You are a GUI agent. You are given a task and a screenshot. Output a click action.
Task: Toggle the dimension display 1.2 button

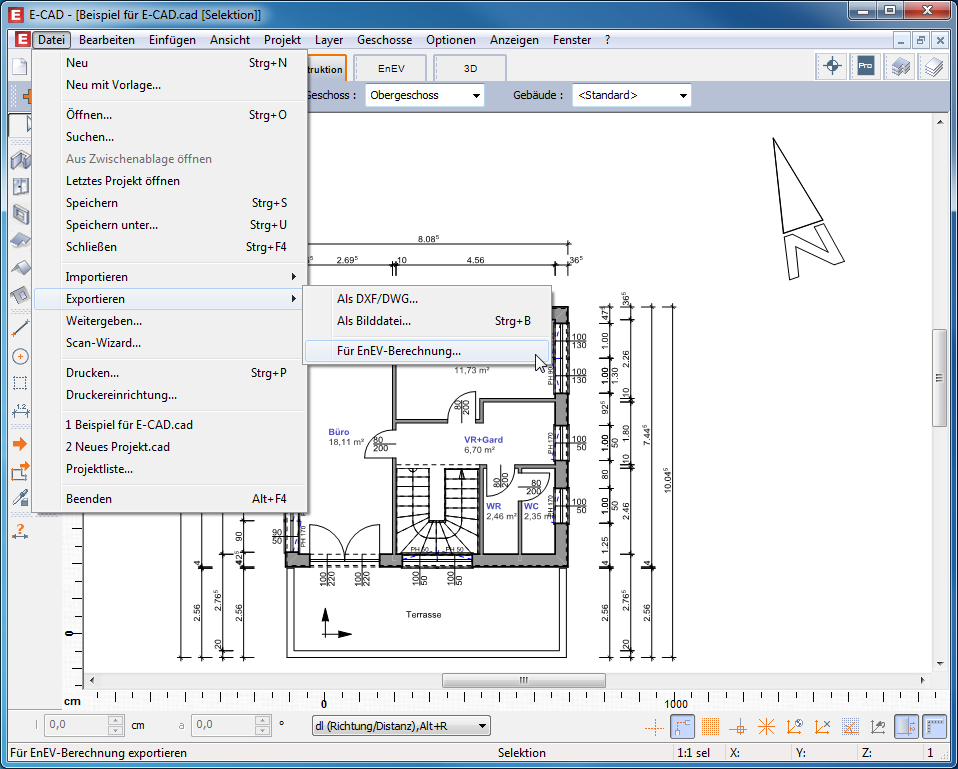coord(907,727)
